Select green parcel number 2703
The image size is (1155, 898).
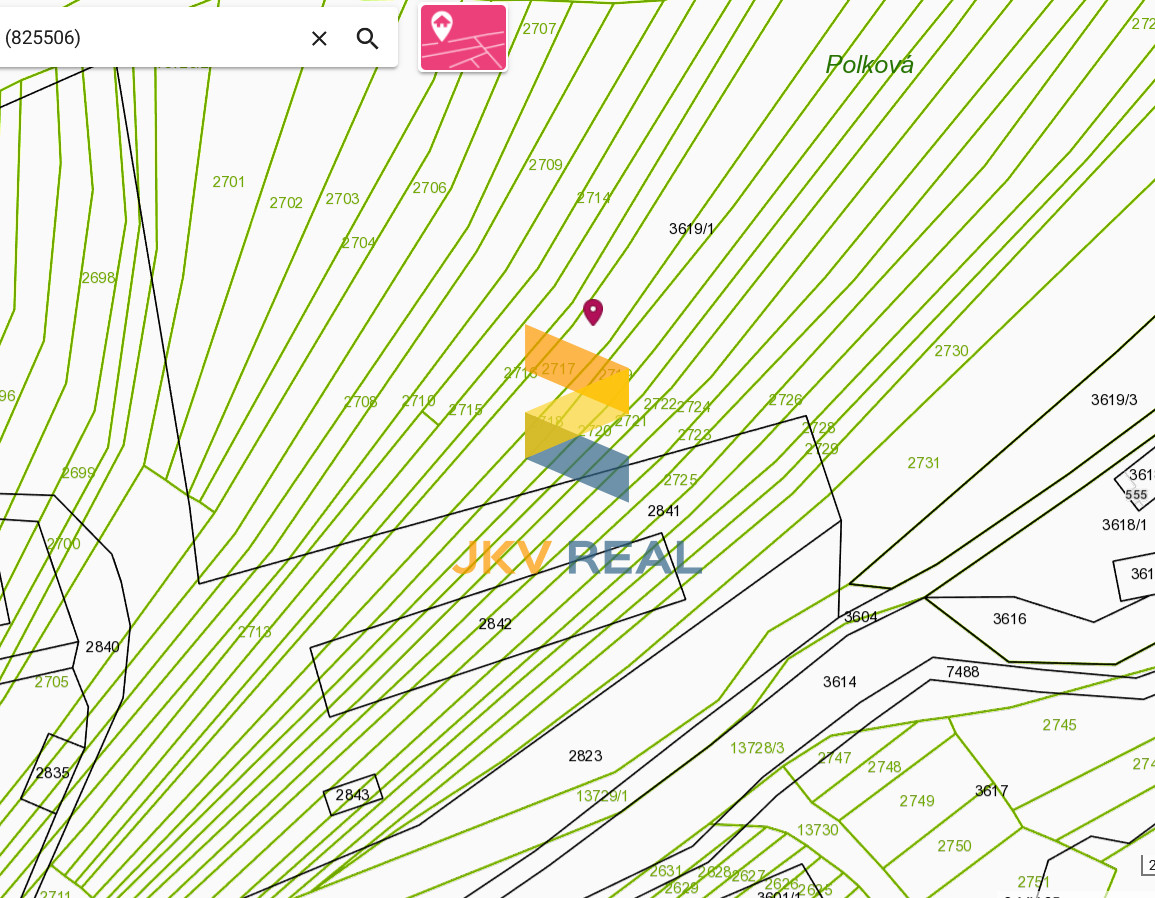click(x=343, y=199)
